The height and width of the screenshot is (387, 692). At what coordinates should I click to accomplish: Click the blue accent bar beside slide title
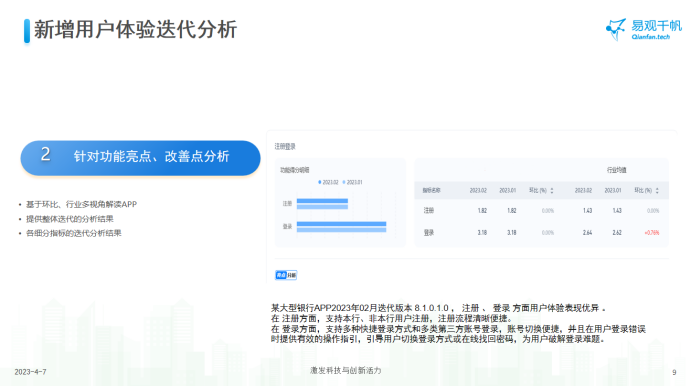tap(27, 31)
